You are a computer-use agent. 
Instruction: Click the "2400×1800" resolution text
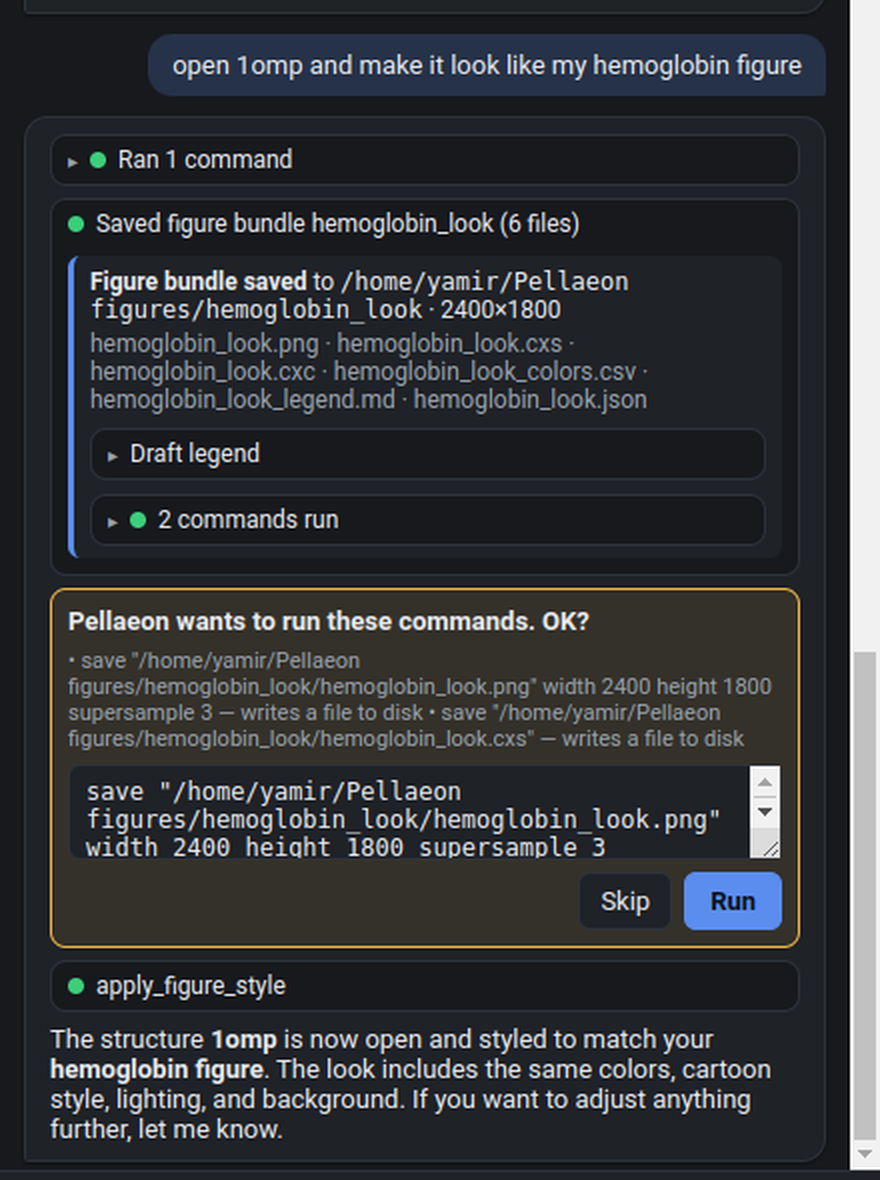501,310
